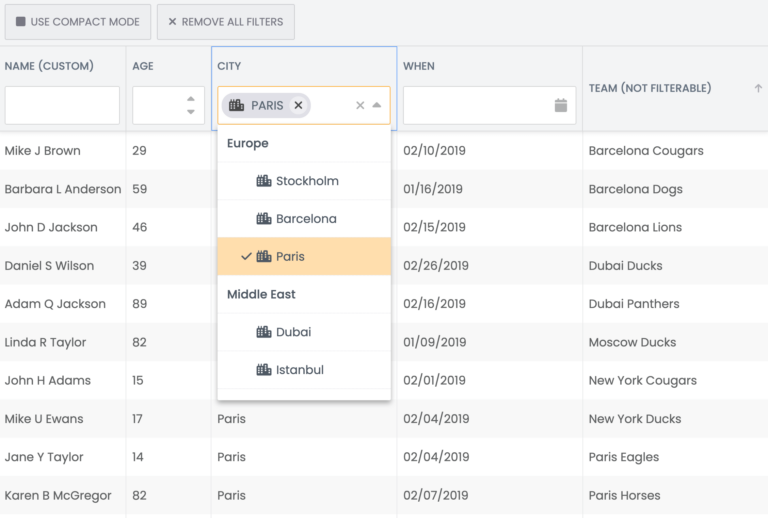Click the Paris Eagles team cell
The width and height of the screenshot is (768, 518).
tap(675, 457)
